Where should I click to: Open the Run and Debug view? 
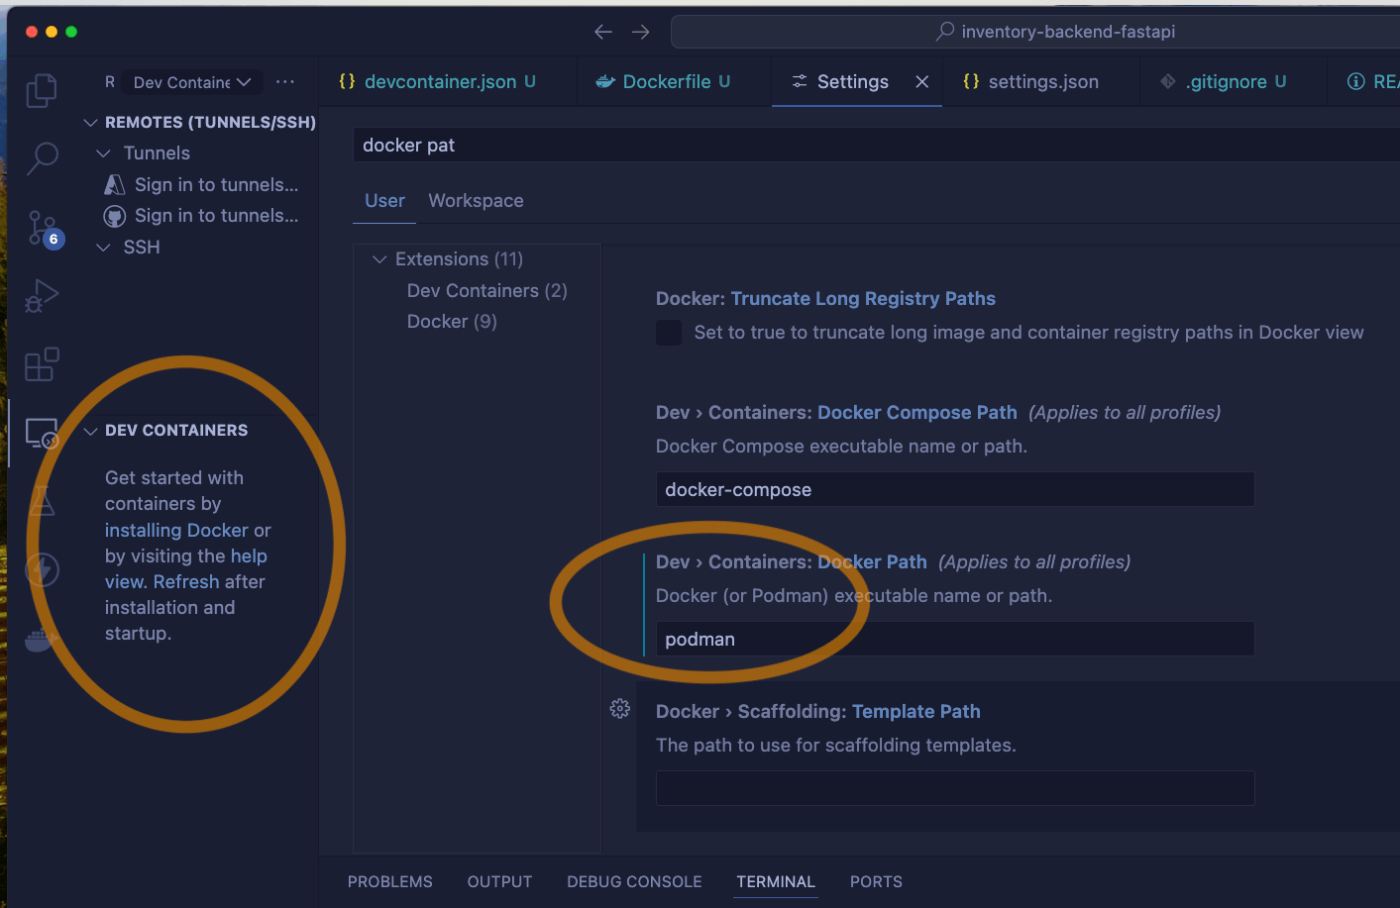41,296
